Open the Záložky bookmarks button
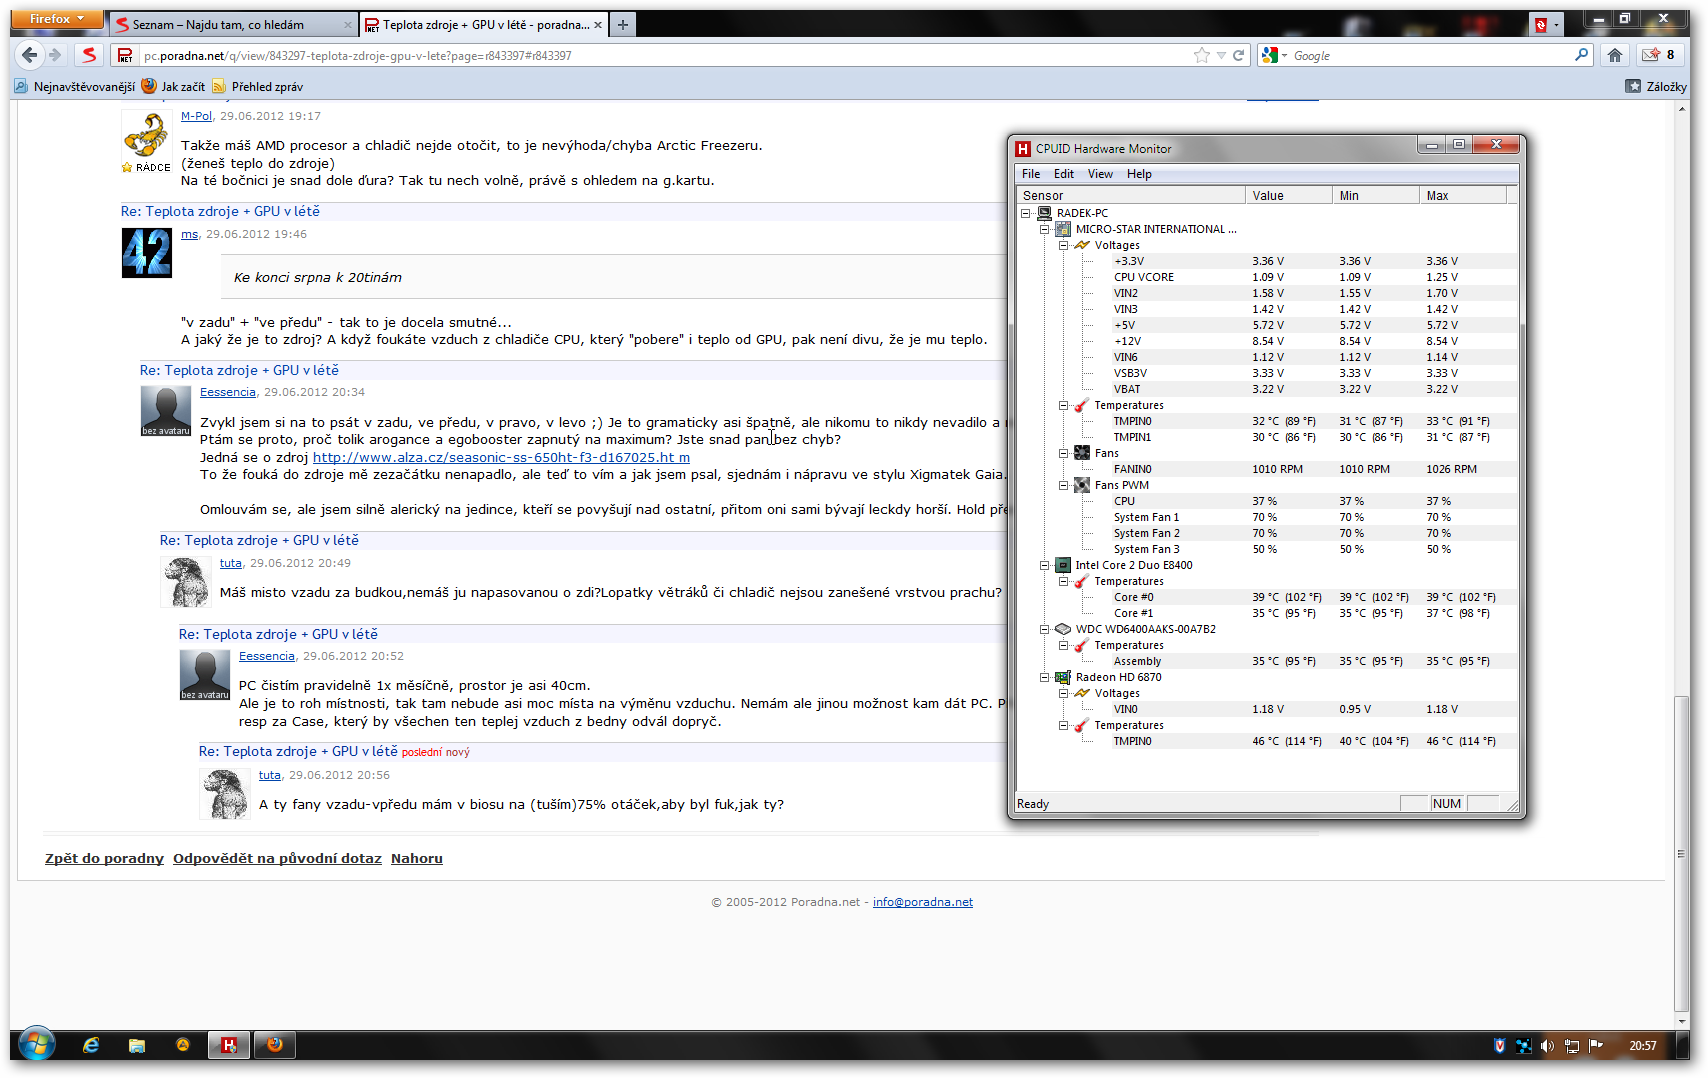The width and height of the screenshot is (1708, 1078). pos(1656,86)
